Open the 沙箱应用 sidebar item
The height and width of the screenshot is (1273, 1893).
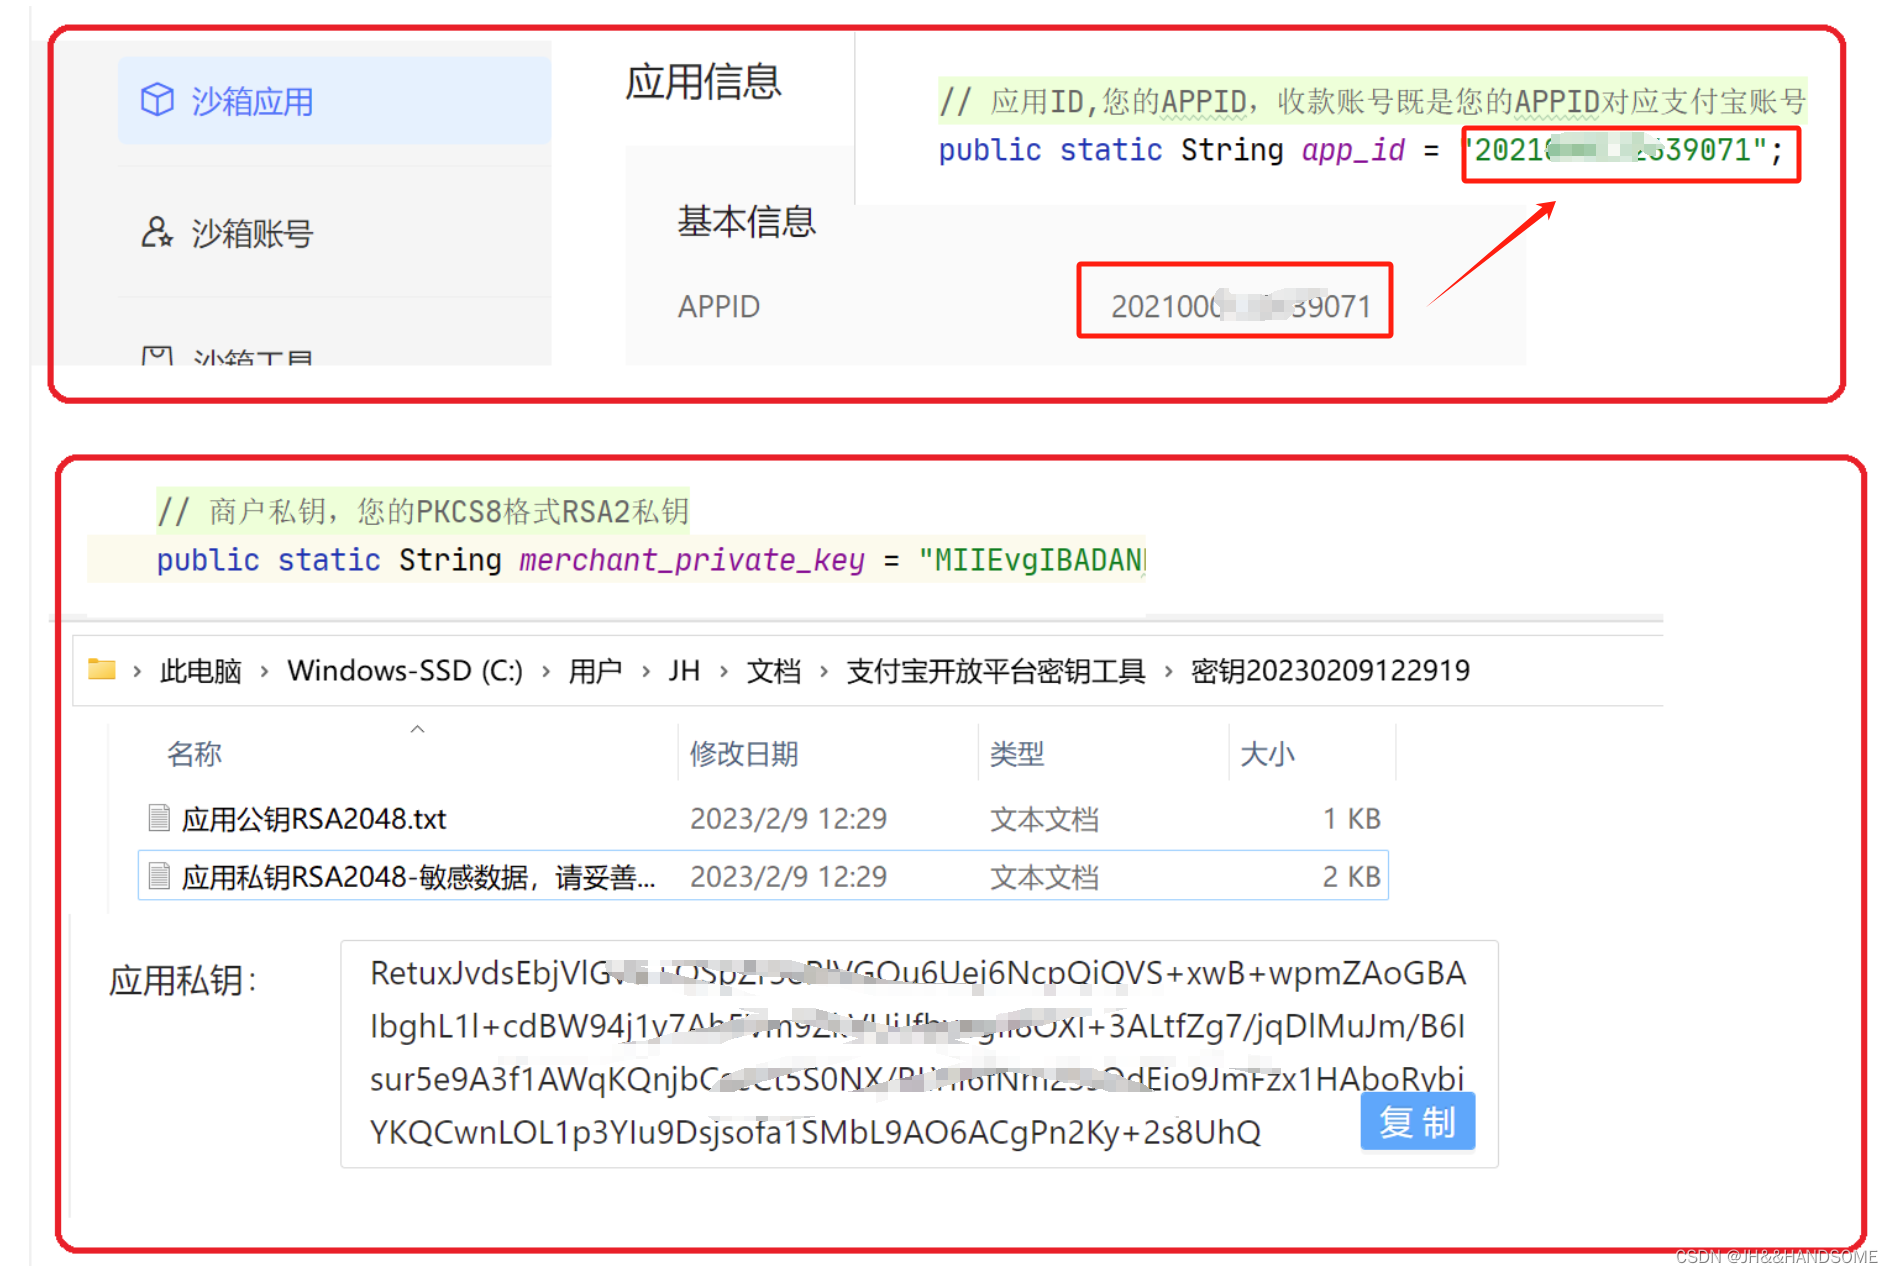click(334, 101)
